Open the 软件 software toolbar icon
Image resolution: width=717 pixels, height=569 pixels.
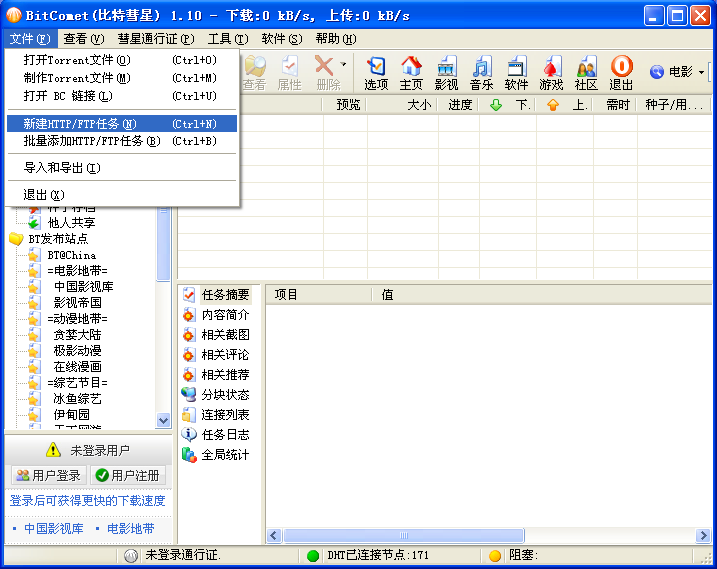point(516,73)
